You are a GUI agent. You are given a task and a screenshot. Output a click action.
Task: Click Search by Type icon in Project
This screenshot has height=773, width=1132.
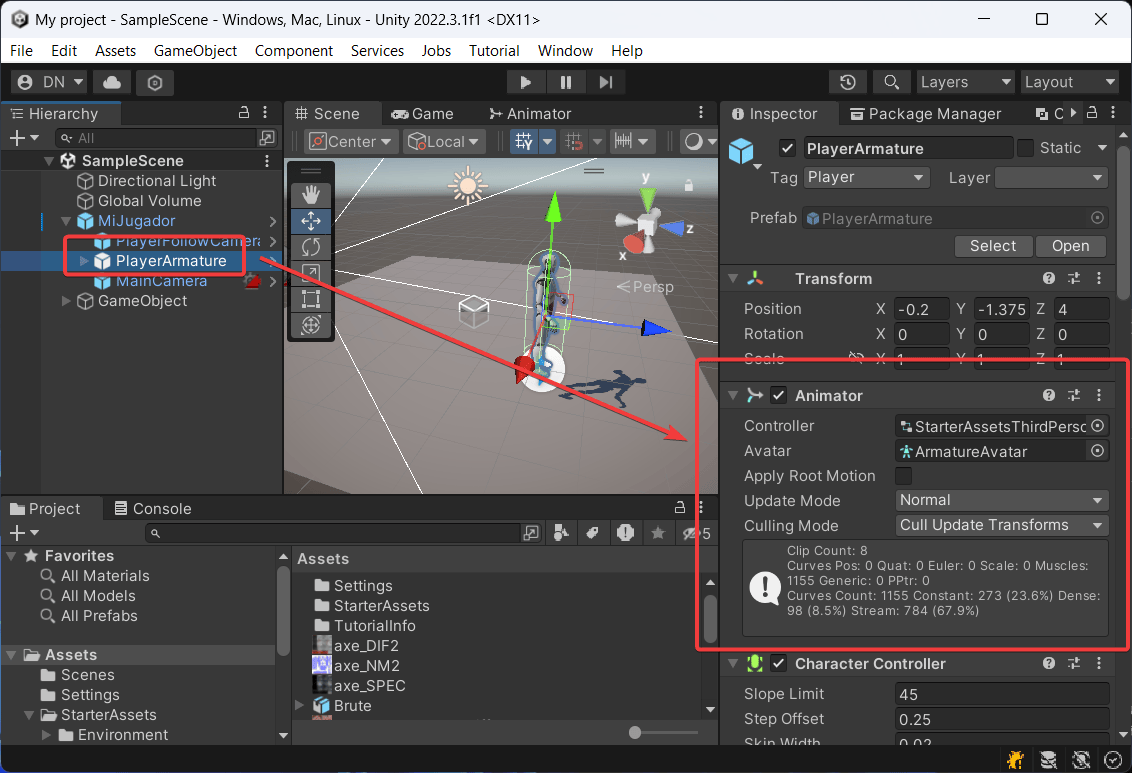561,533
